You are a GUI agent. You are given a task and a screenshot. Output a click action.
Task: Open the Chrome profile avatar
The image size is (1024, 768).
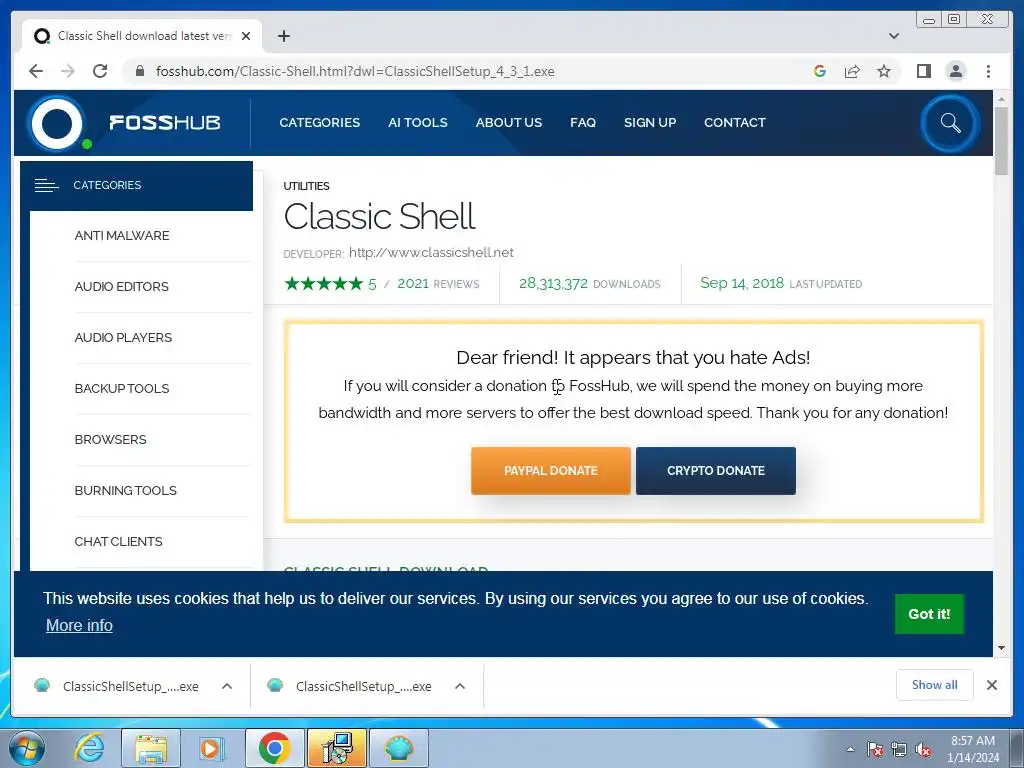pyautogui.click(x=955, y=71)
